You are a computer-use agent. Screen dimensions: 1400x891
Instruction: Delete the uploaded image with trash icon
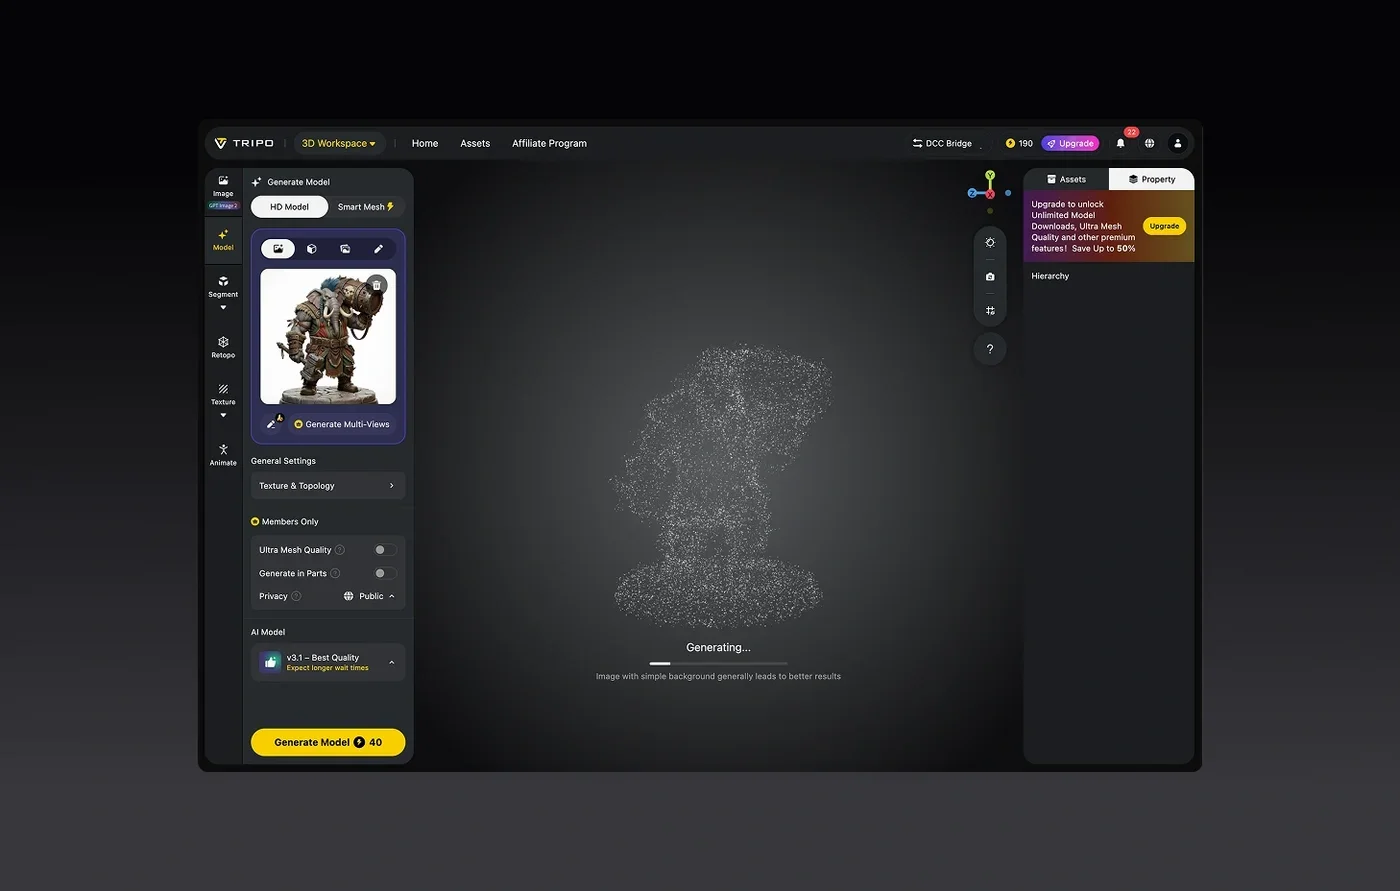pos(377,285)
